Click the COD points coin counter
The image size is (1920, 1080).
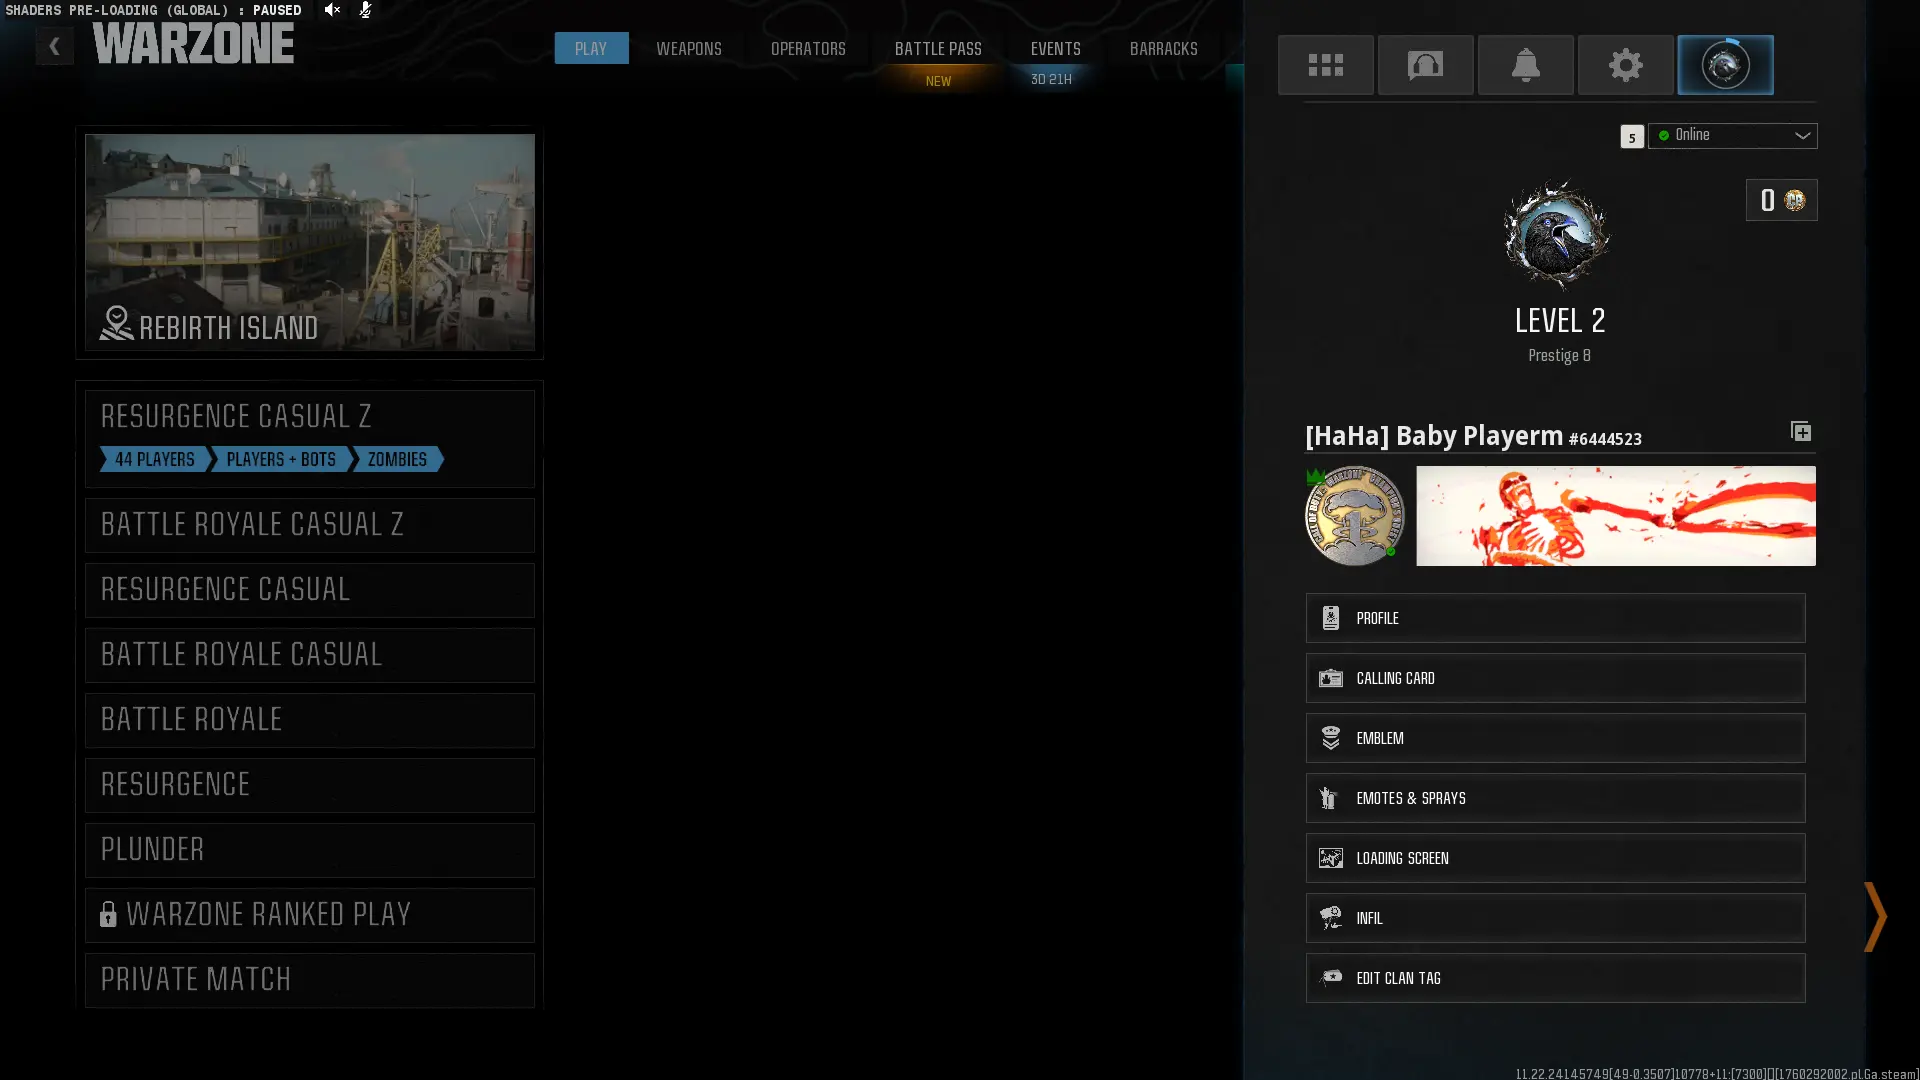(1781, 200)
